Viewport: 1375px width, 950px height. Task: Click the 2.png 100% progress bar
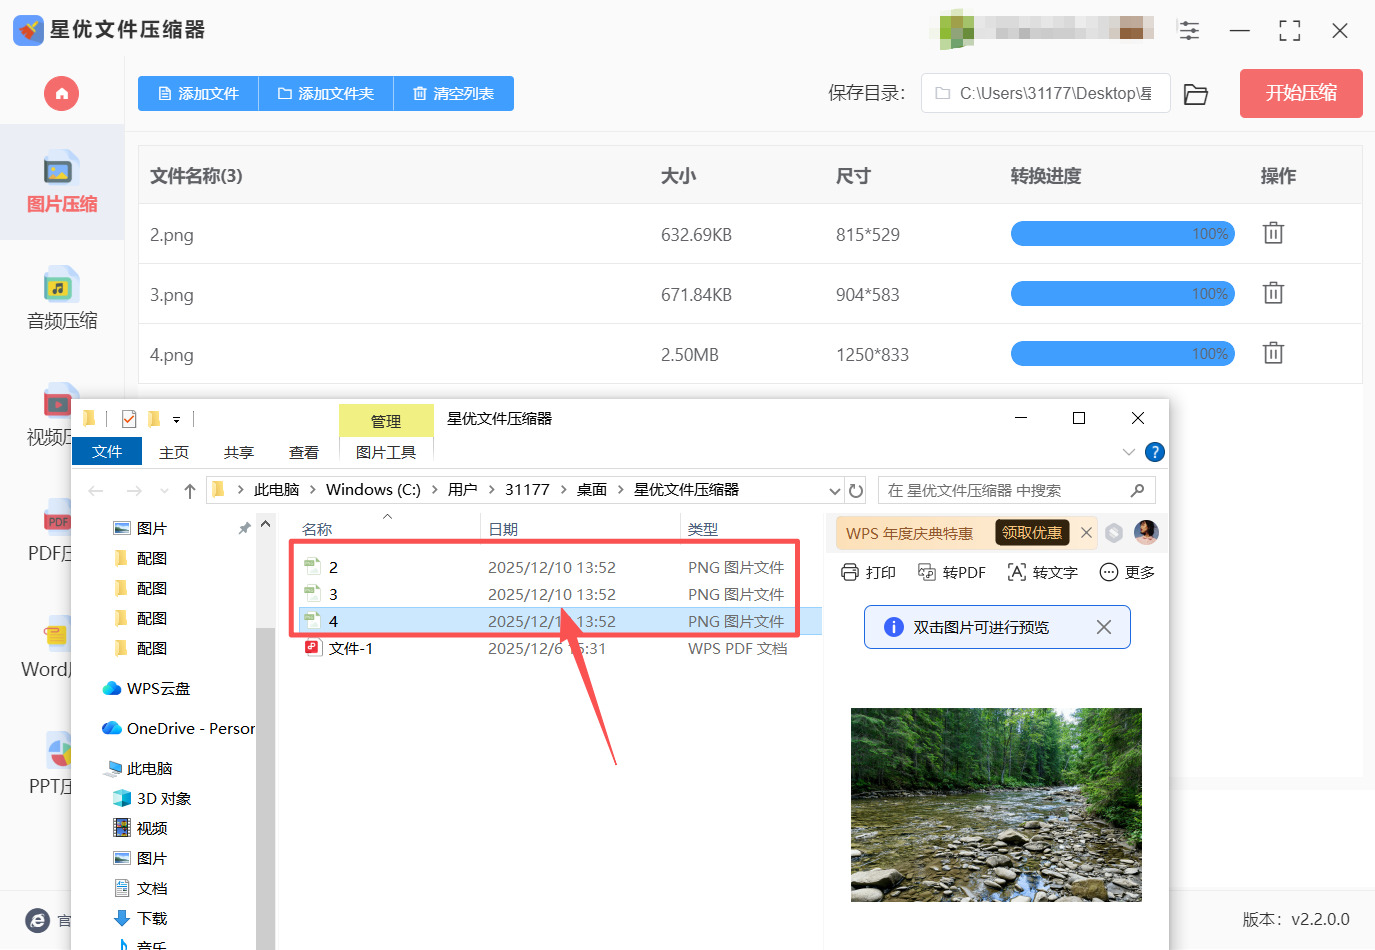point(1122,234)
